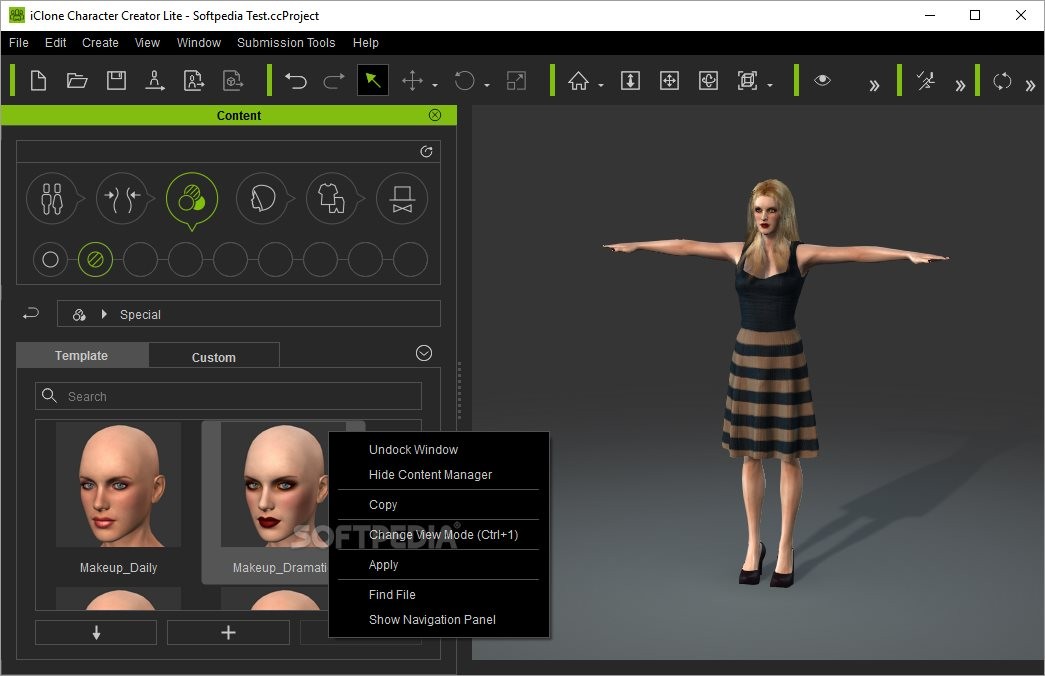Expand the Rotate tool dropdown arrow

pos(487,85)
